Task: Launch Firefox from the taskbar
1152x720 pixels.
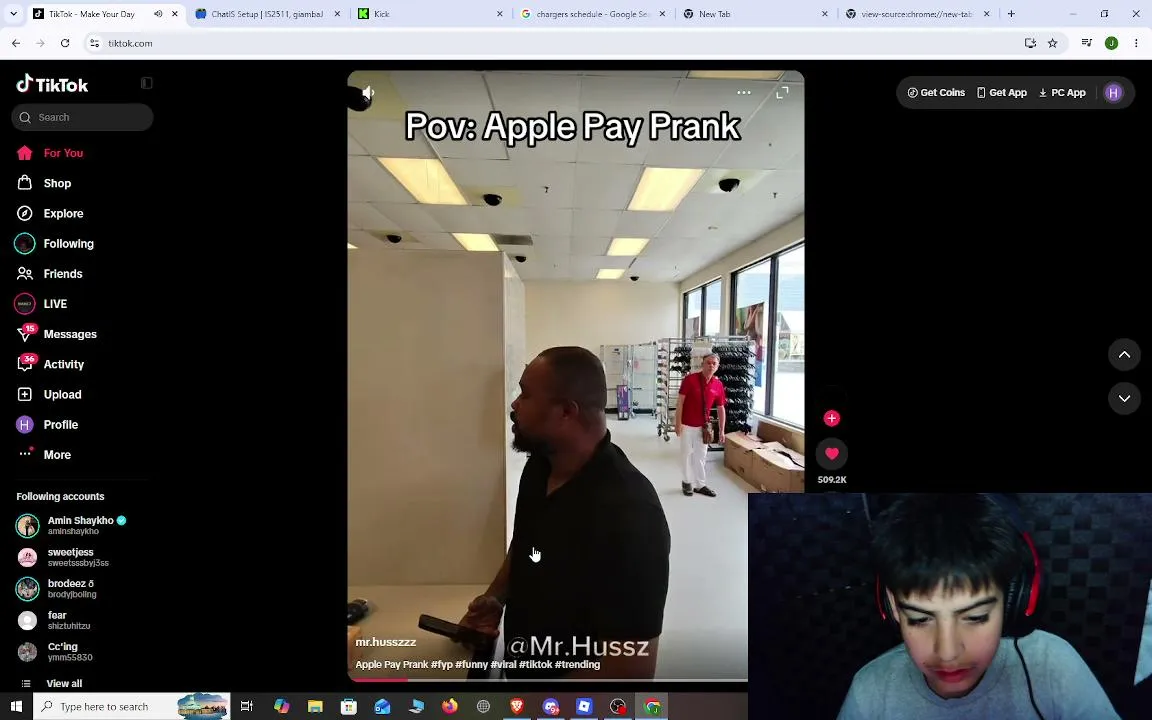Action: coord(450,707)
